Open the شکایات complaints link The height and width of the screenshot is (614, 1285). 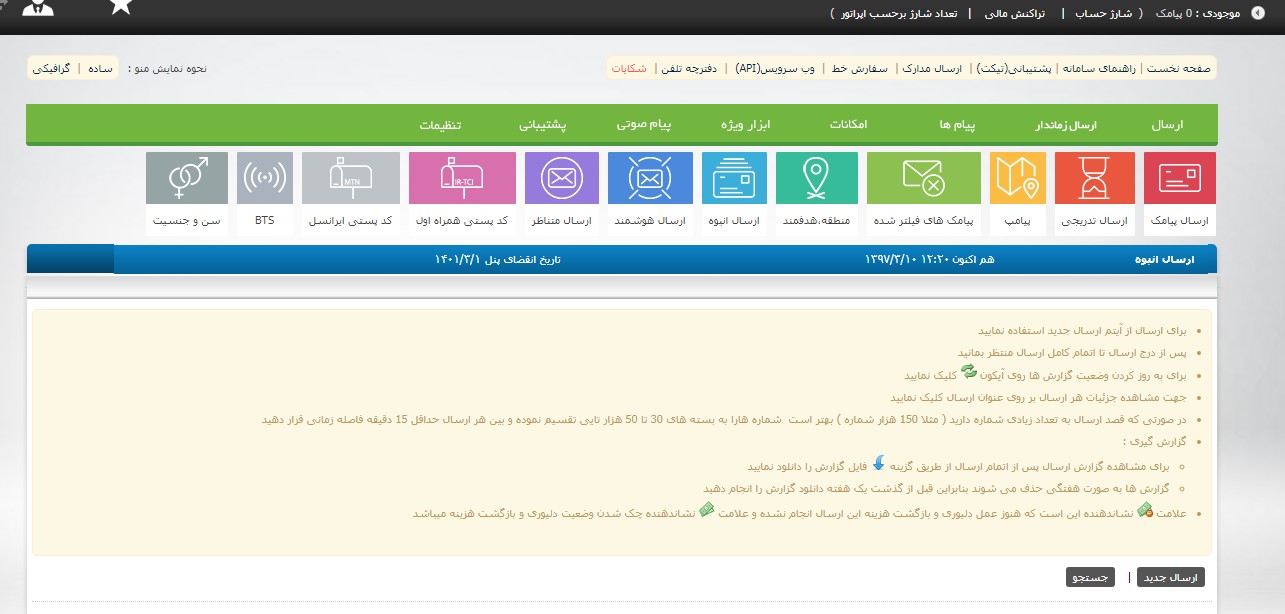point(628,69)
